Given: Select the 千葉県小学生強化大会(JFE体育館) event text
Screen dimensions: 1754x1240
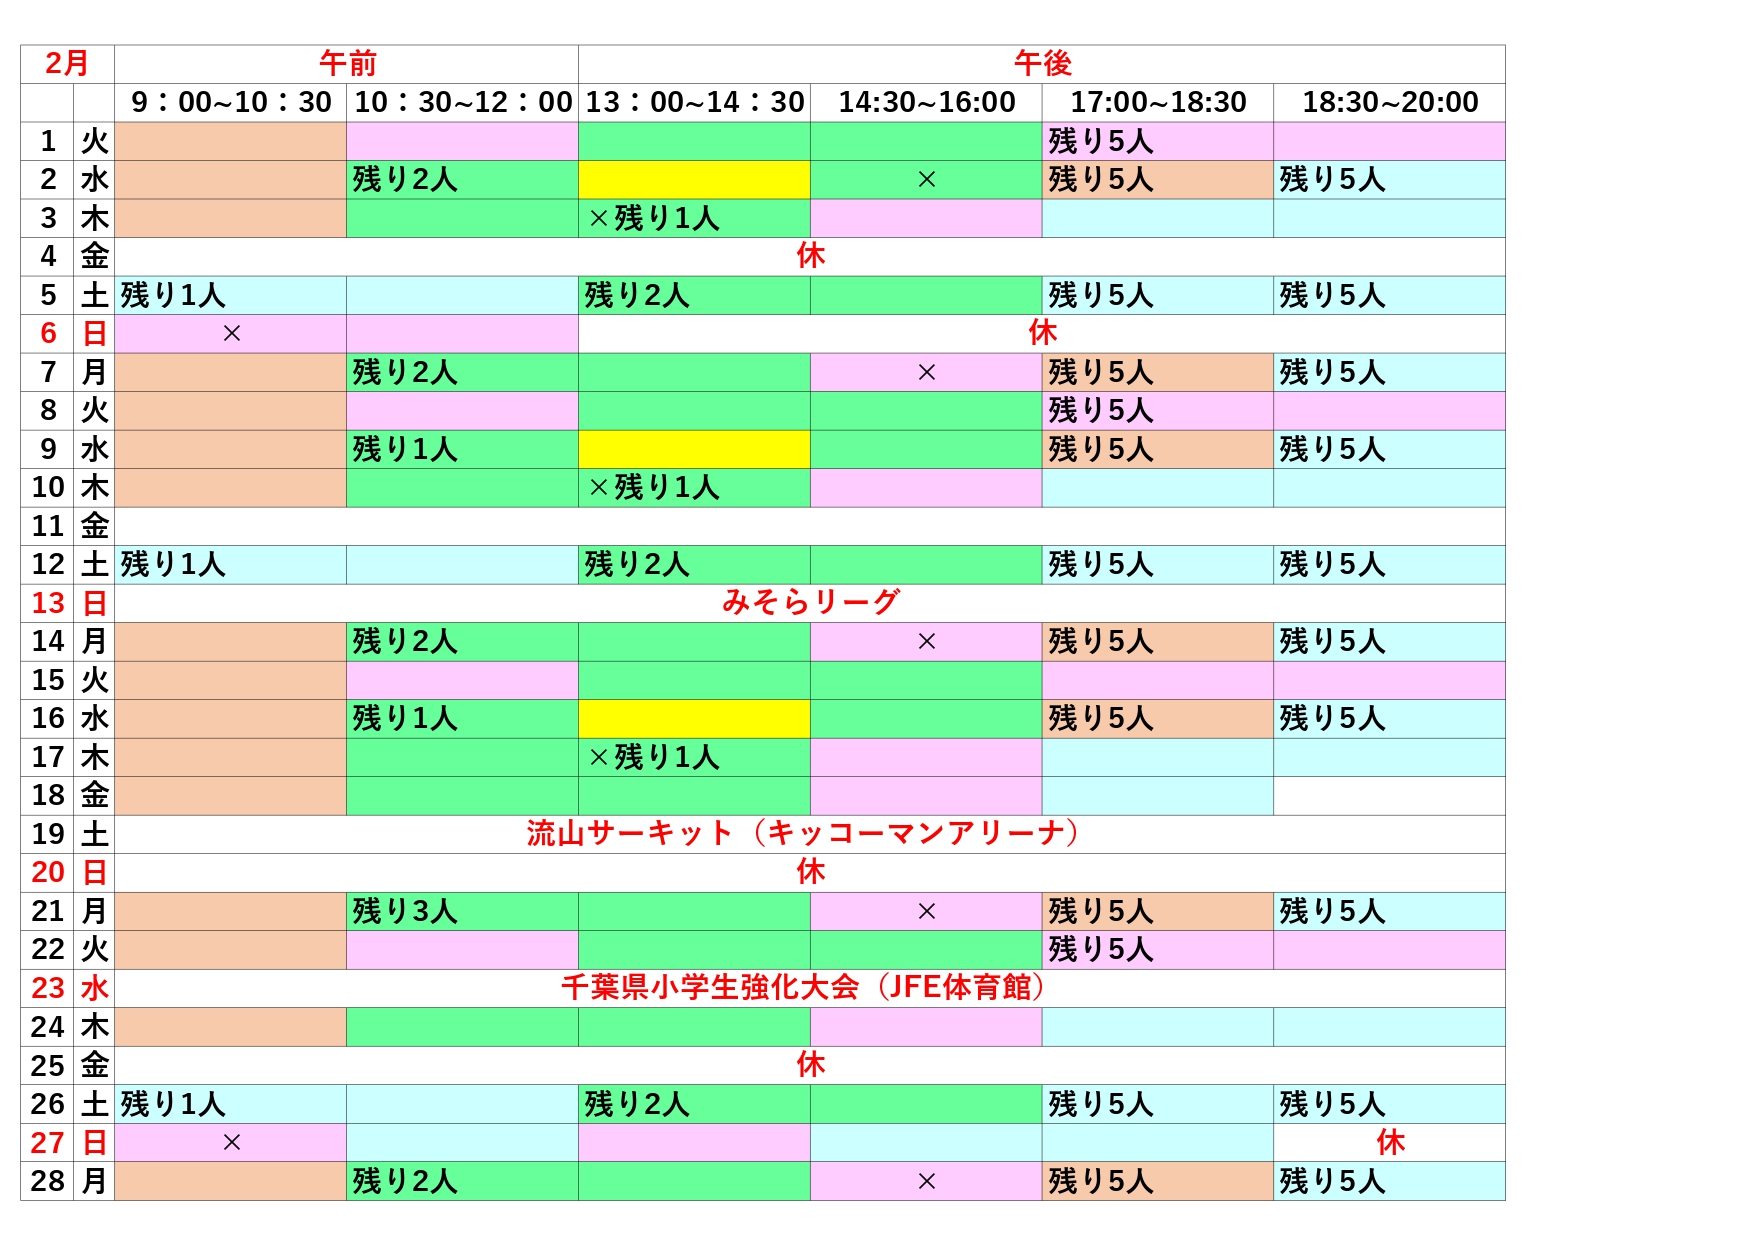Looking at the screenshot, I should point(803,988).
